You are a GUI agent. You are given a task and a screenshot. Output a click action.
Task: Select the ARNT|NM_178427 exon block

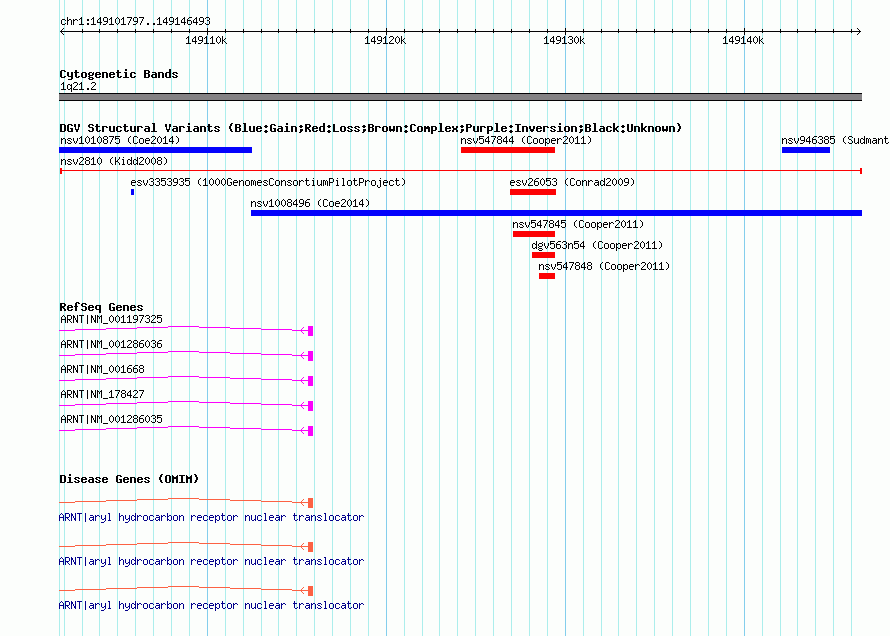coord(310,406)
